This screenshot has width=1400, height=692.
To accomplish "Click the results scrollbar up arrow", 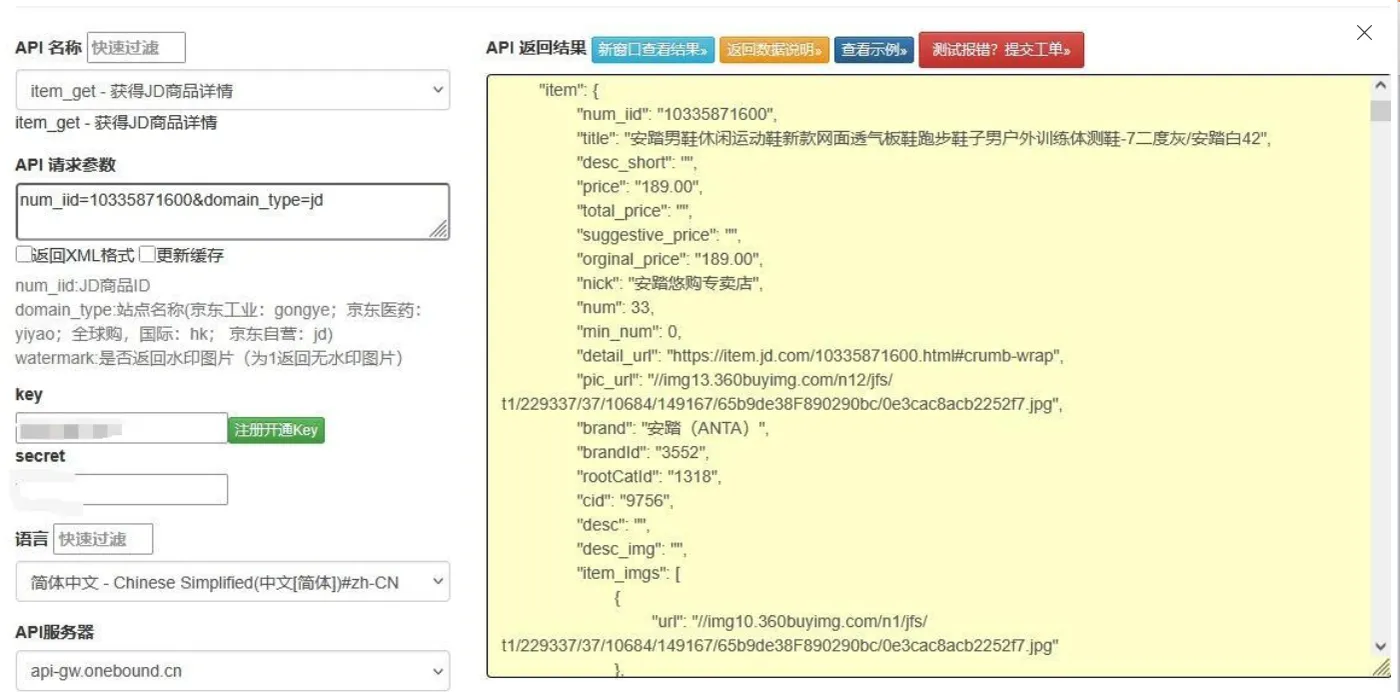I will (1381, 87).
